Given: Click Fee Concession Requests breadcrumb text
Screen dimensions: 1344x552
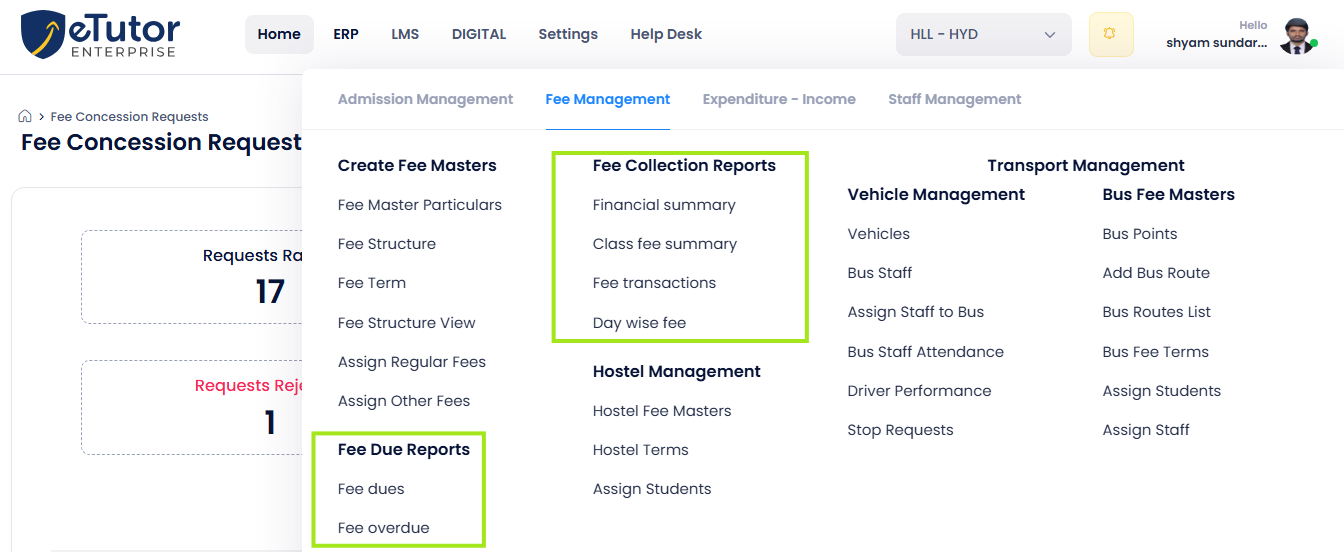Looking at the screenshot, I should [x=129, y=117].
